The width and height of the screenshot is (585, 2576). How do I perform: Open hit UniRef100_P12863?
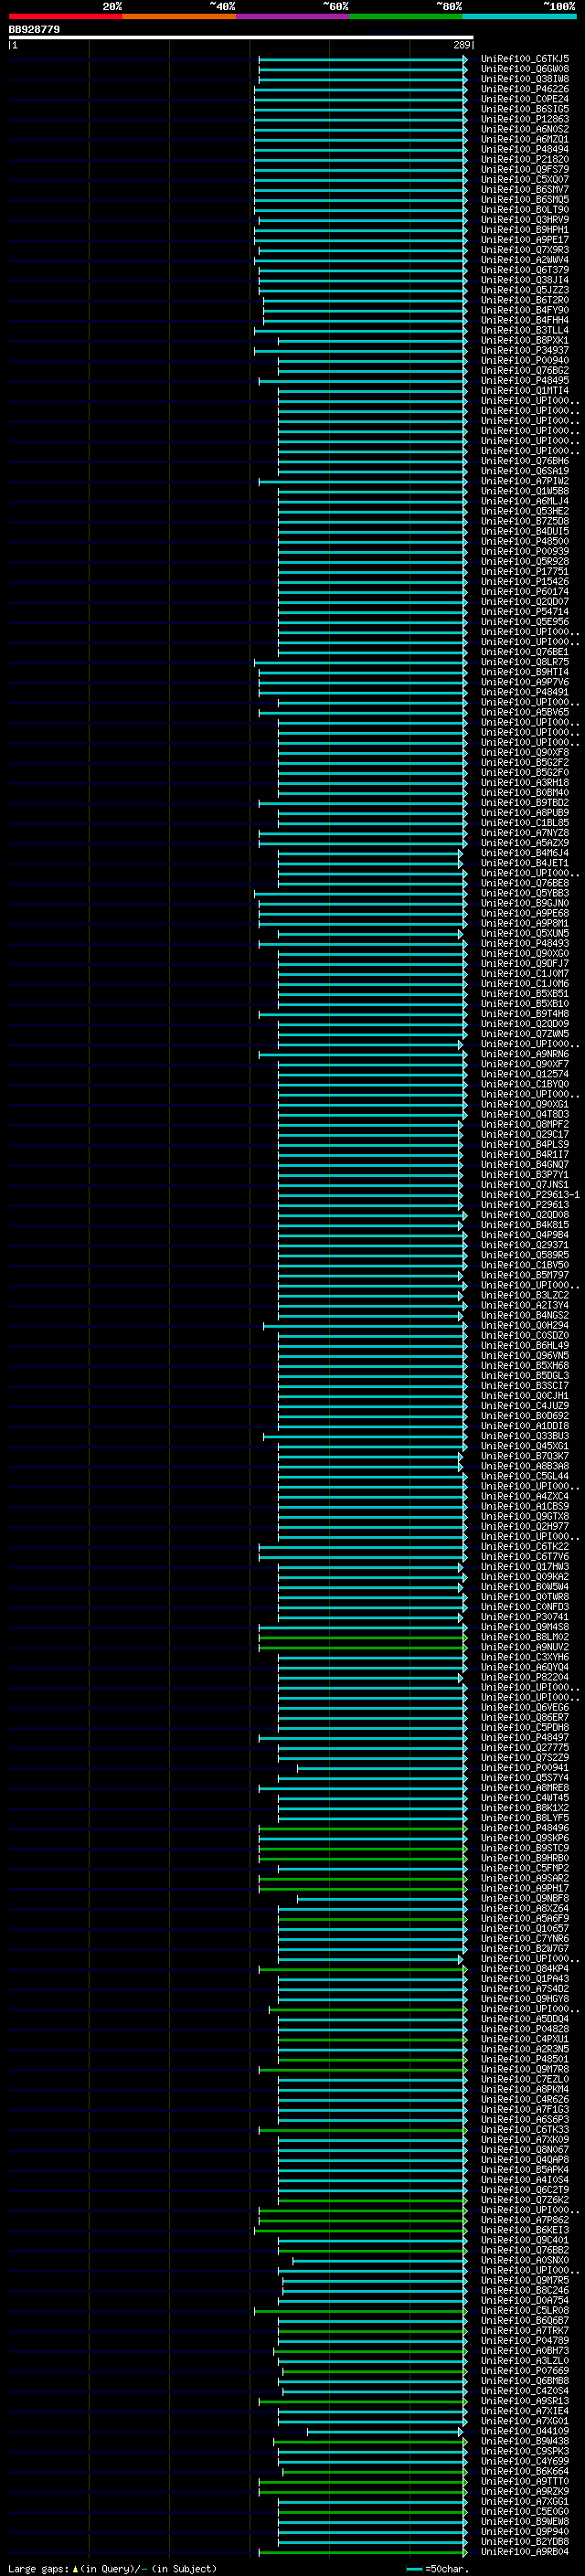tap(525, 119)
